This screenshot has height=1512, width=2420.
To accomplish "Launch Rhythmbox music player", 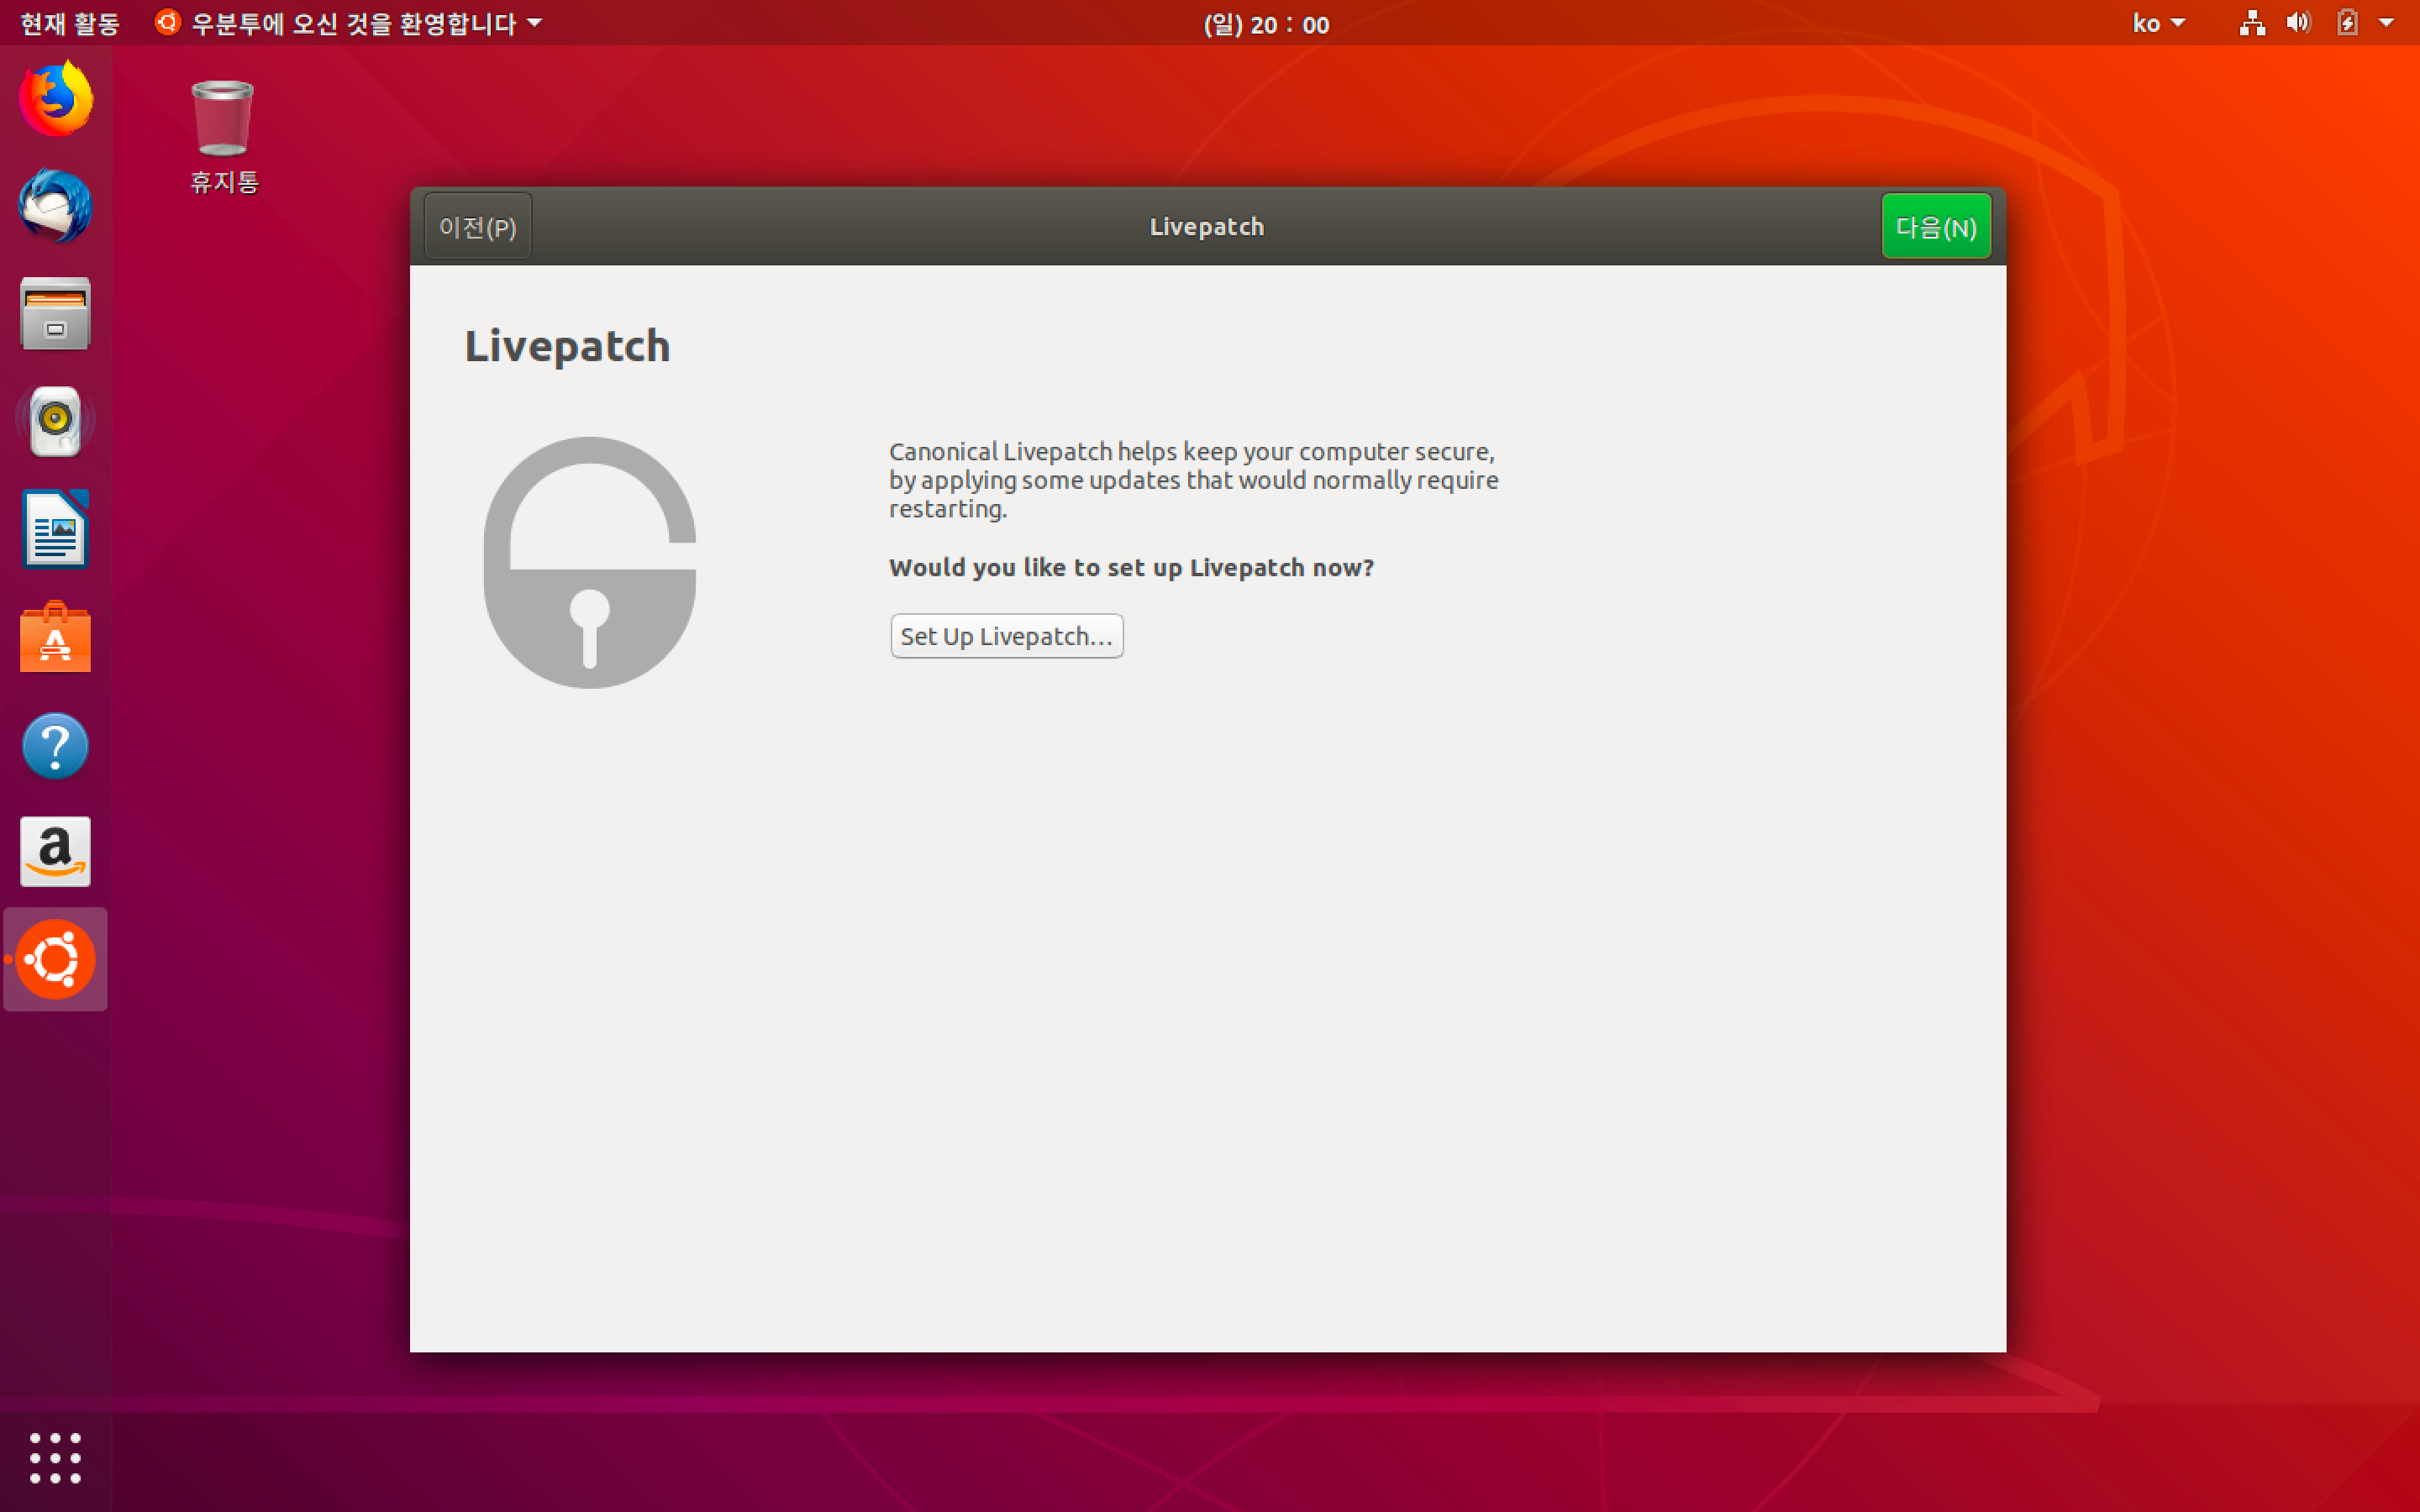I will pyautogui.click(x=56, y=421).
